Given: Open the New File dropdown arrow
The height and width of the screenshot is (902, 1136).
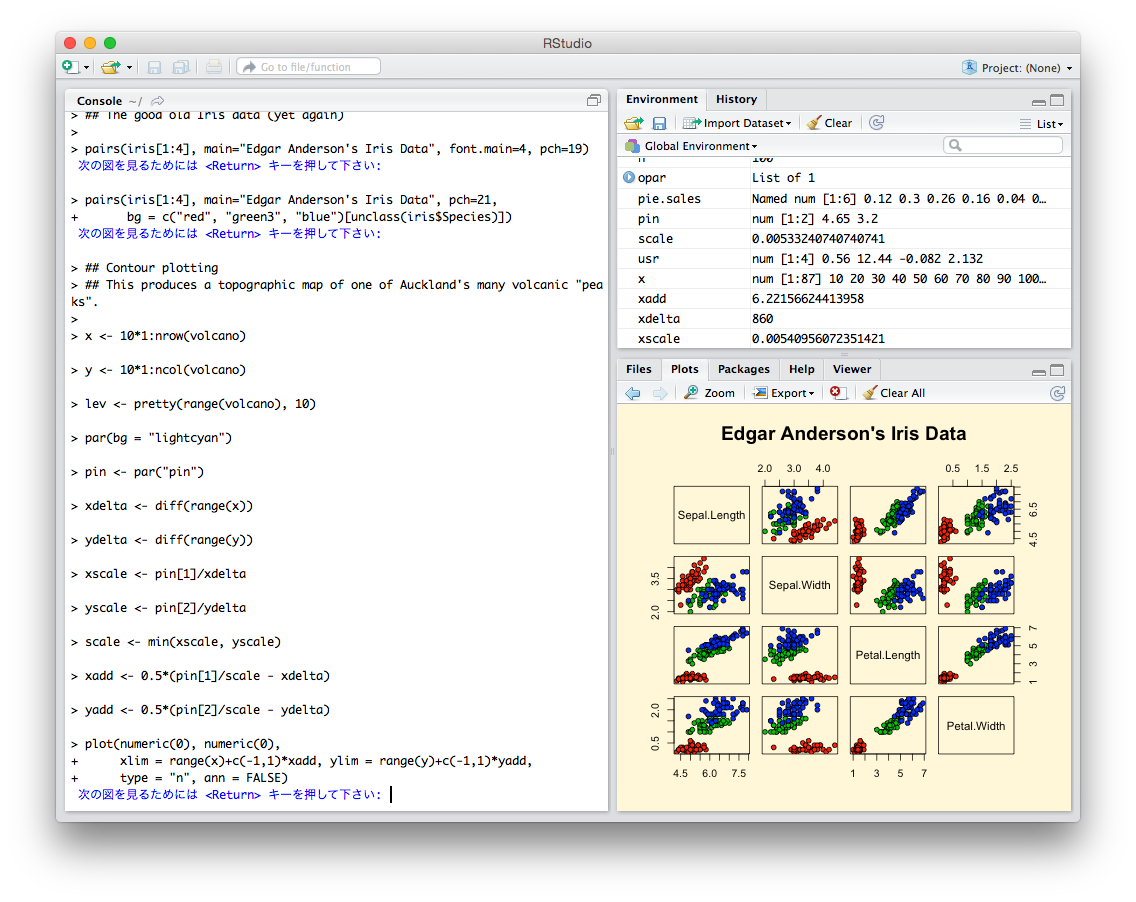Looking at the screenshot, I should click(86, 67).
